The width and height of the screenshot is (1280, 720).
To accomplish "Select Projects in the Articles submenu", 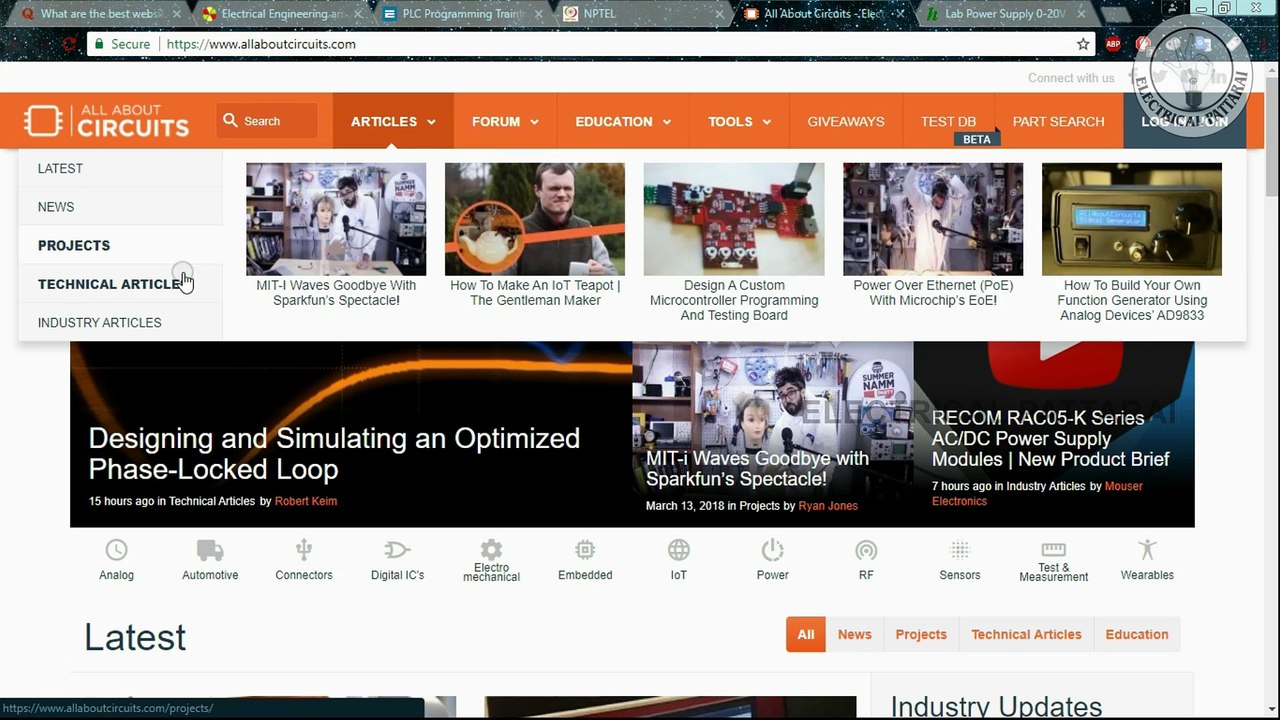I will click(x=120, y=245).
